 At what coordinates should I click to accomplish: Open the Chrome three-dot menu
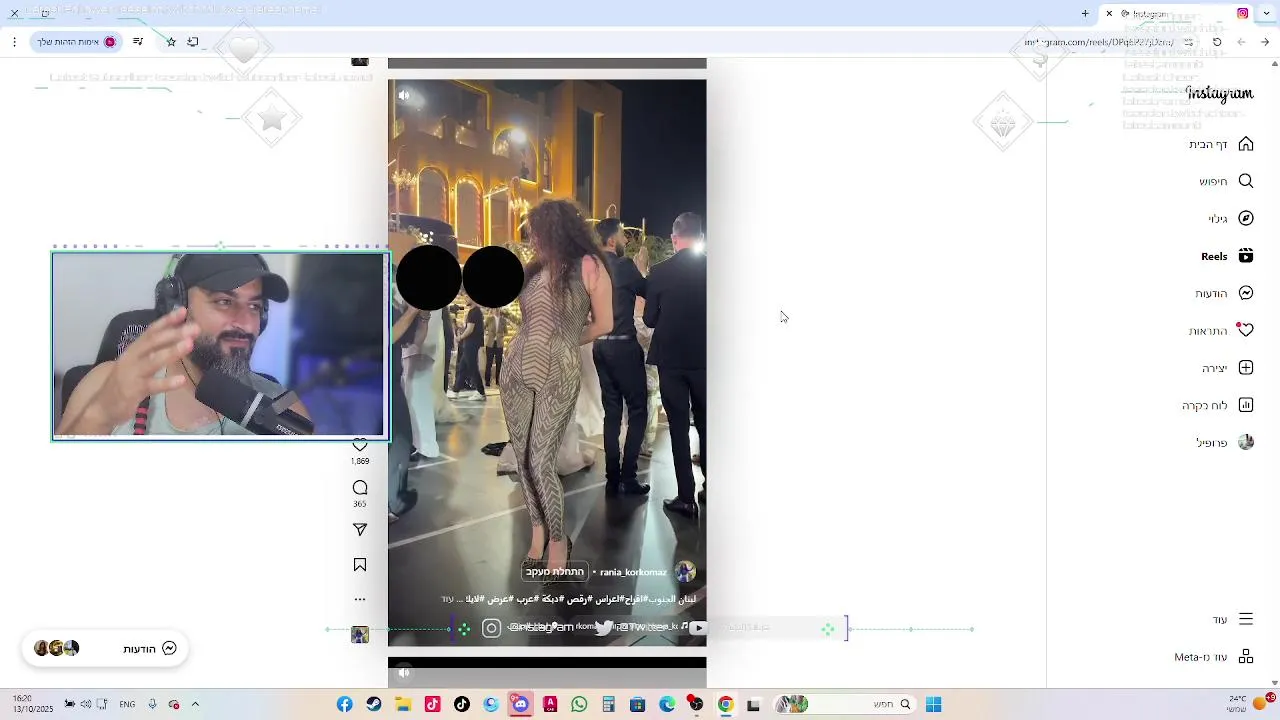pyautogui.click(x=14, y=42)
